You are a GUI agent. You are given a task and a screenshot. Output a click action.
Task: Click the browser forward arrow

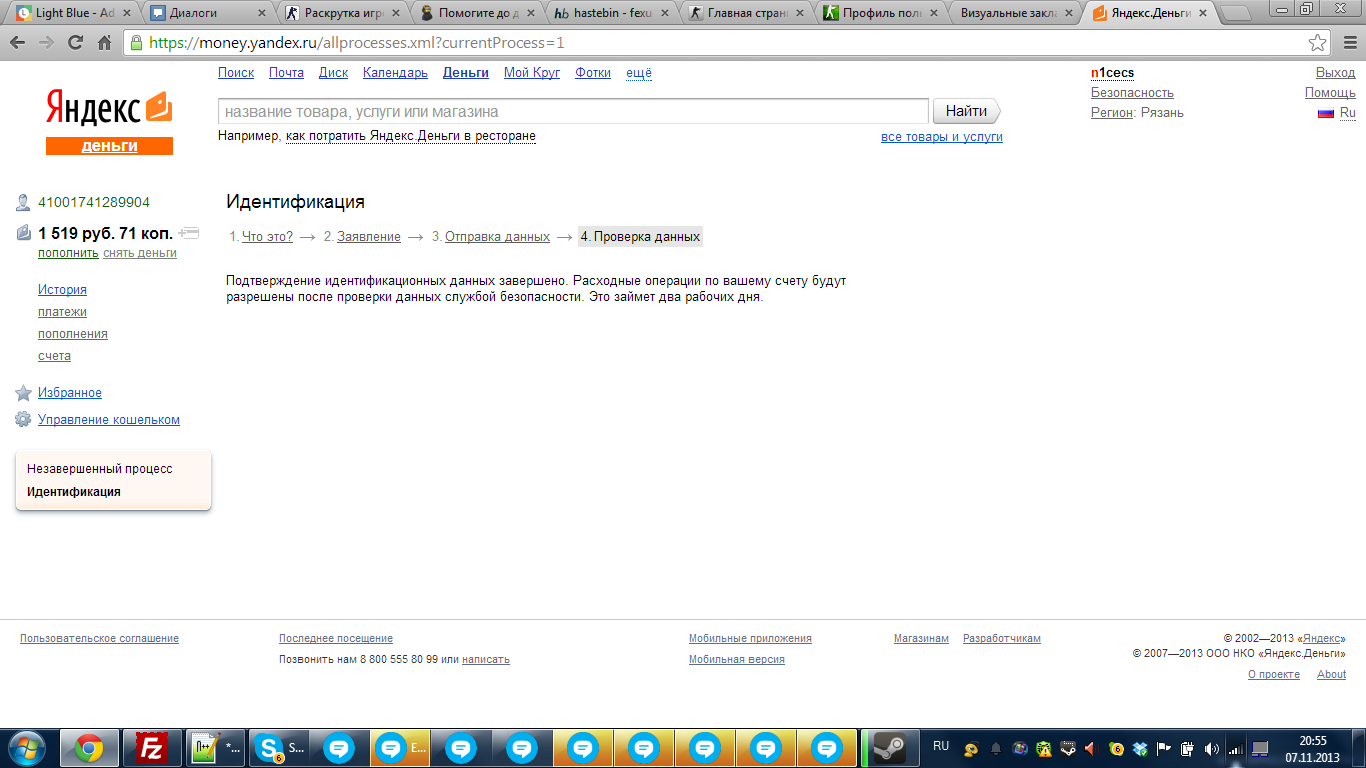(x=46, y=43)
